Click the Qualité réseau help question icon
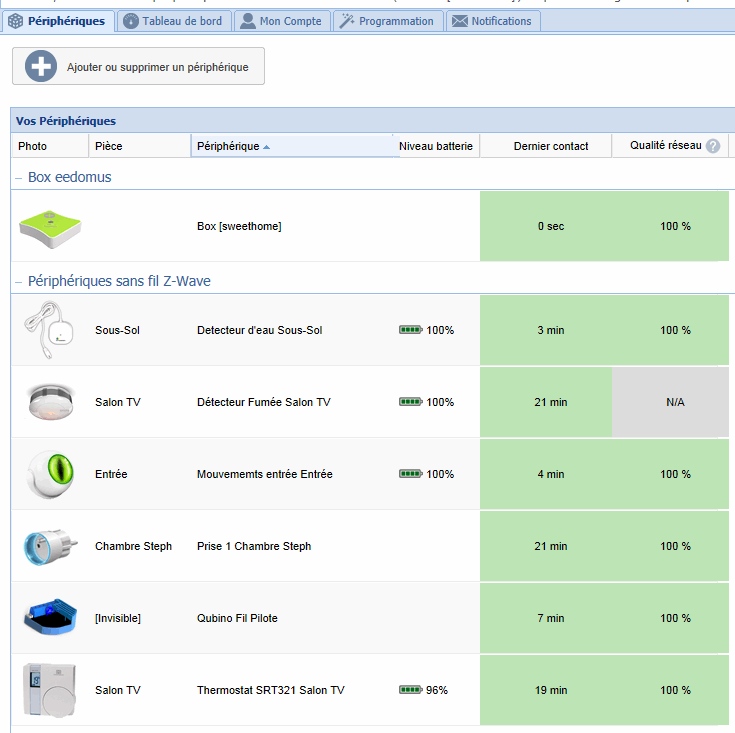Viewport: 735px width, 733px height. [x=713, y=146]
